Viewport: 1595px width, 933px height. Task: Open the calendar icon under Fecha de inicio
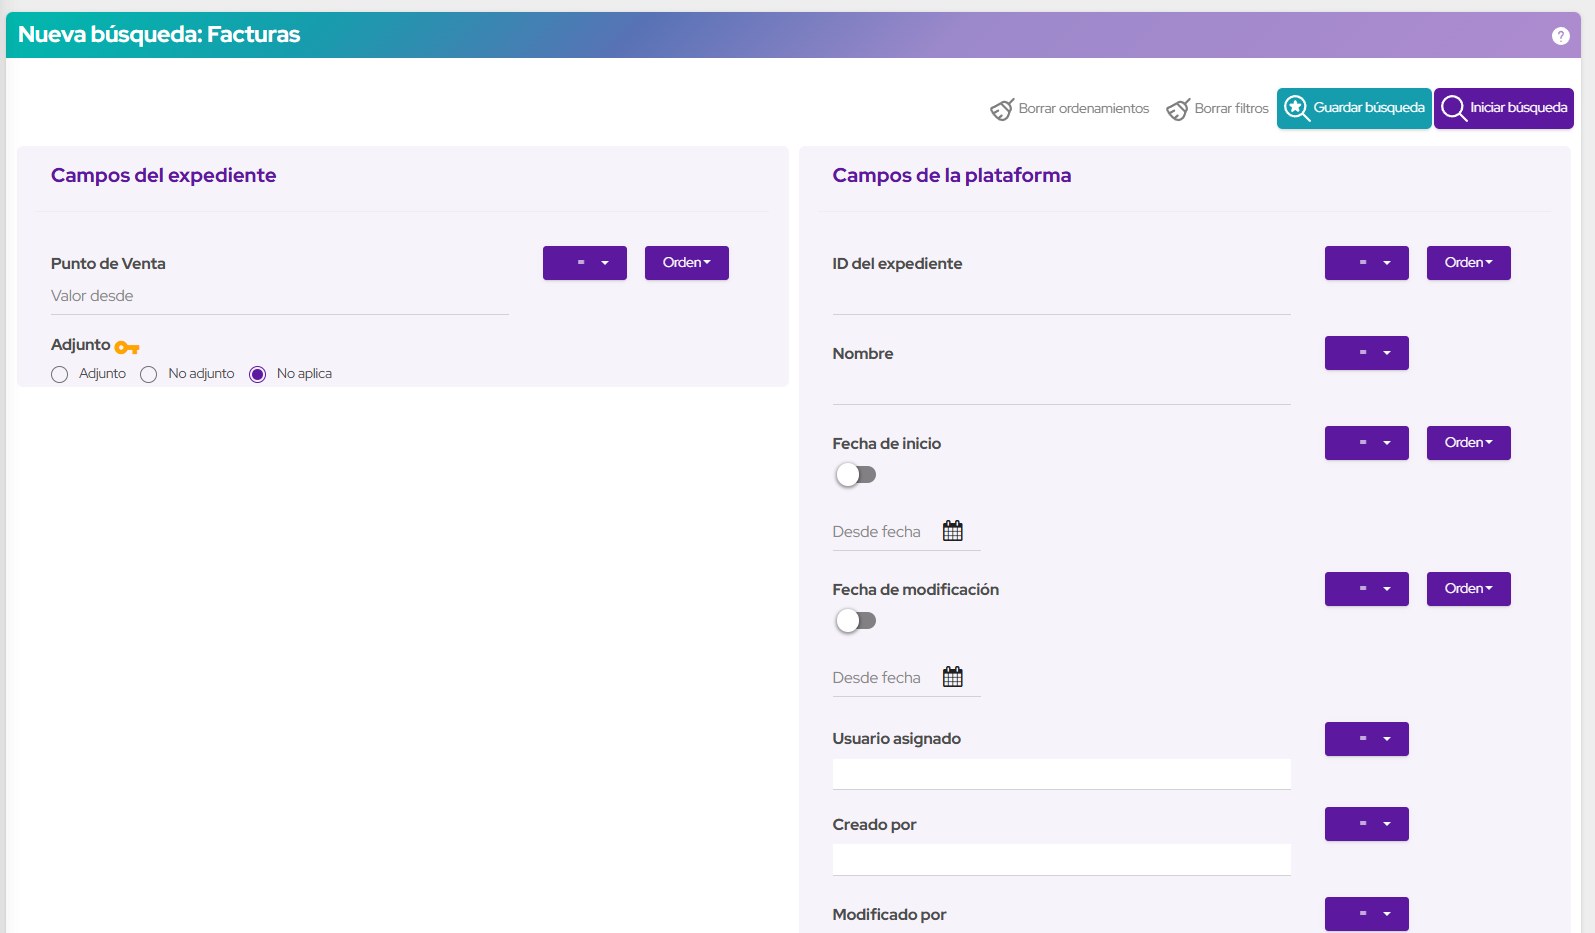click(952, 531)
